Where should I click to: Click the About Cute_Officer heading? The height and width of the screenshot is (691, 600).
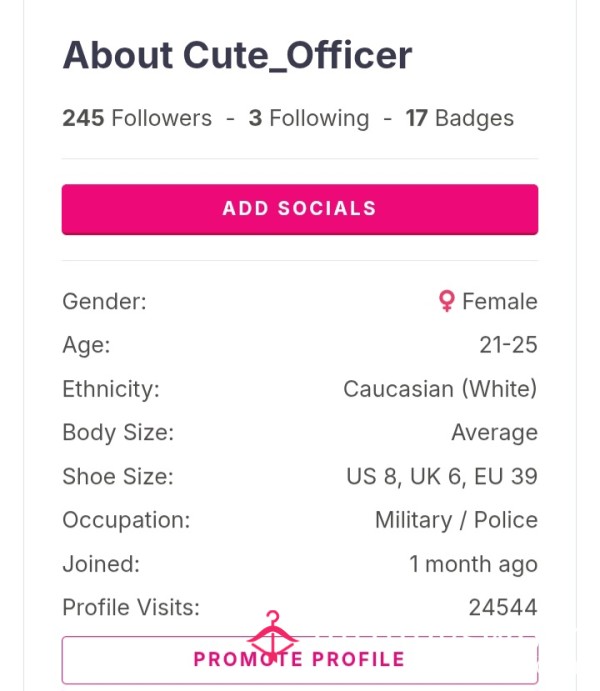(x=237, y=56)
